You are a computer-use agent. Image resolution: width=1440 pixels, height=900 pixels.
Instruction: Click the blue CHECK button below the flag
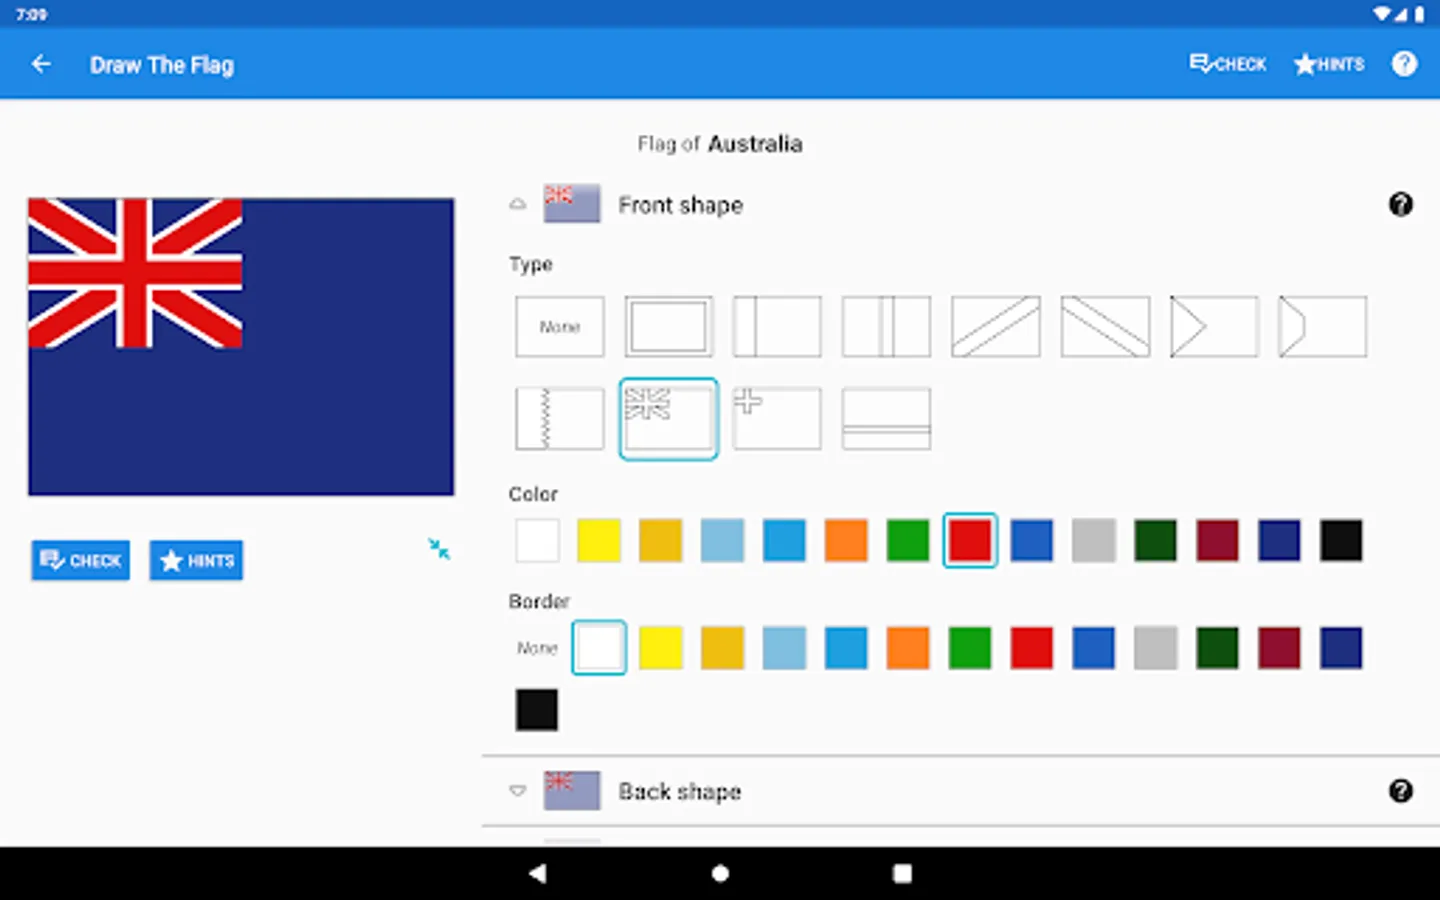(81, 561)
